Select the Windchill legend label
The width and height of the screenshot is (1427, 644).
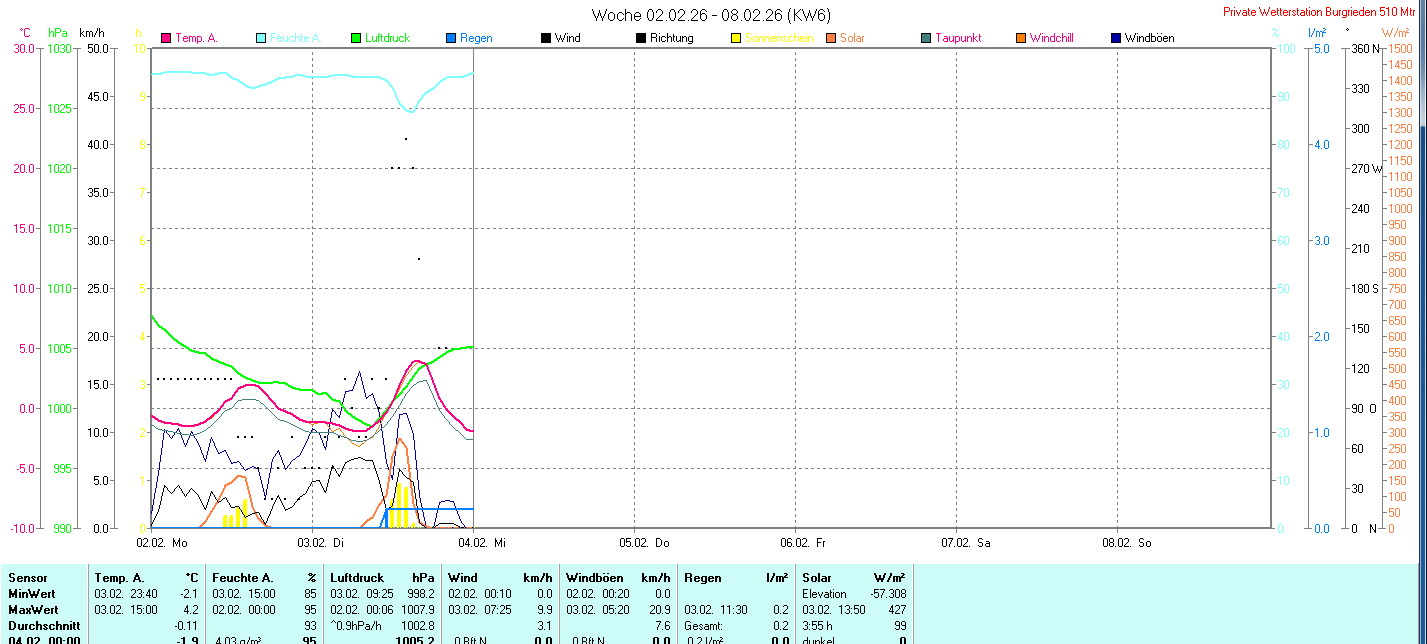pos(1052,38)
